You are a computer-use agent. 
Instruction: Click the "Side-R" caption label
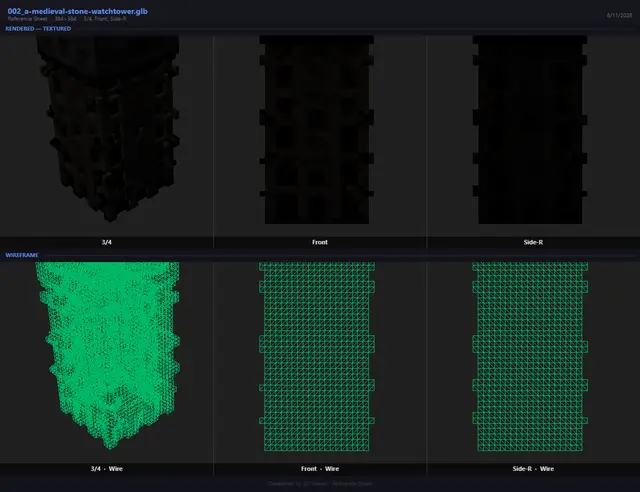(x=533, y=242)
